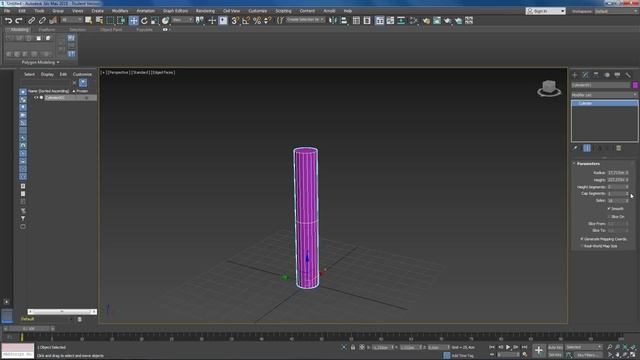Screen dimensions: 640x360
Task: Click the Remove Modifier trash icon
Action: (x=618, y=148)
